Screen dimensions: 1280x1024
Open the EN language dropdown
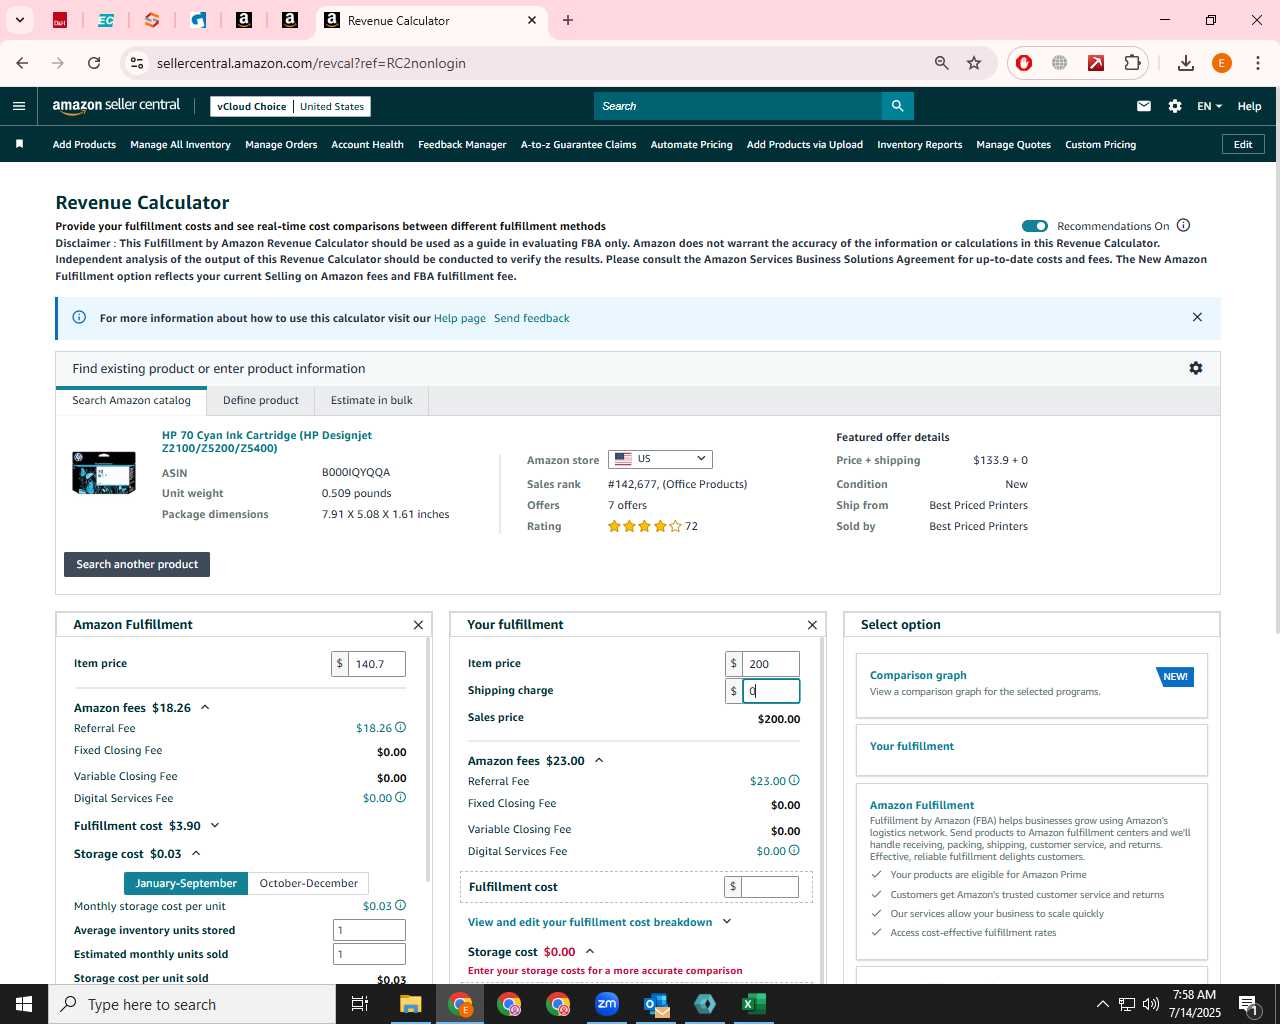coord(1209,106)
